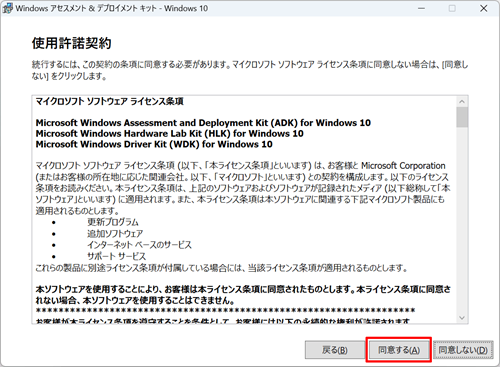The image size is (500, 367).
Task: Accept the license with 同意する(A)
Action: coord(399,350)
